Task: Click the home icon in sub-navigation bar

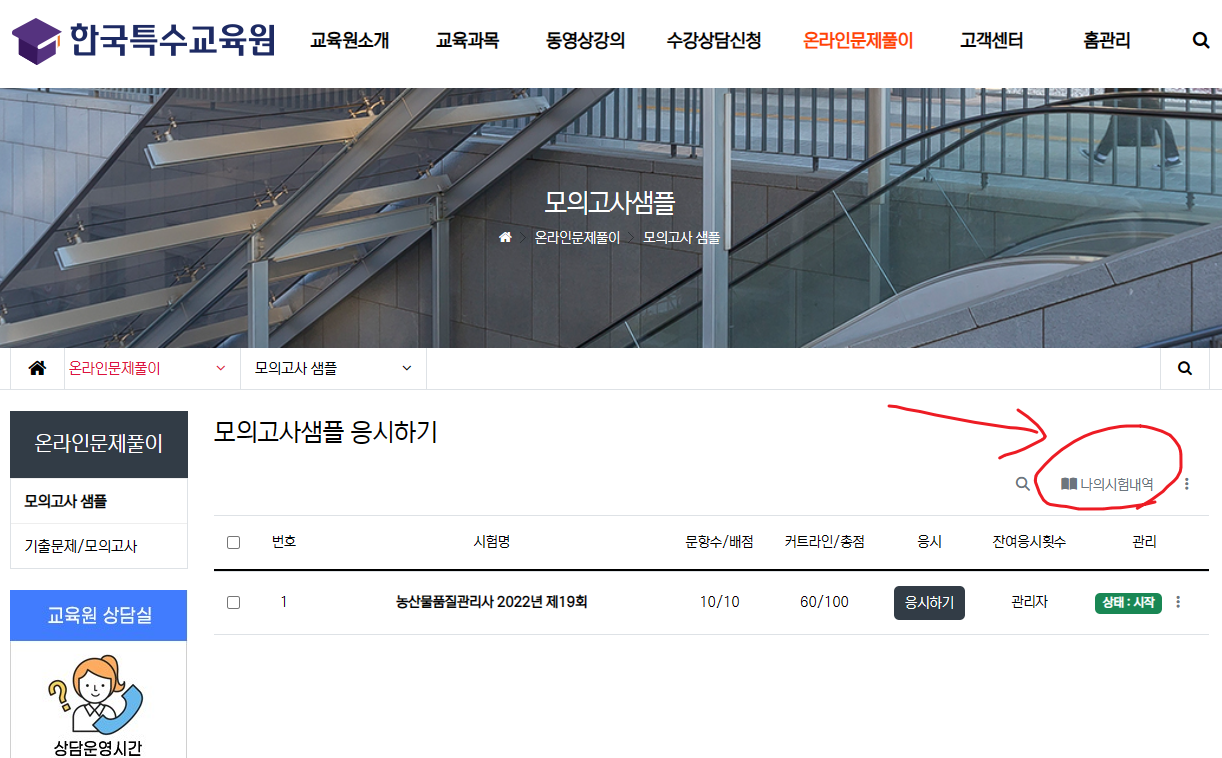Action: 37,368
